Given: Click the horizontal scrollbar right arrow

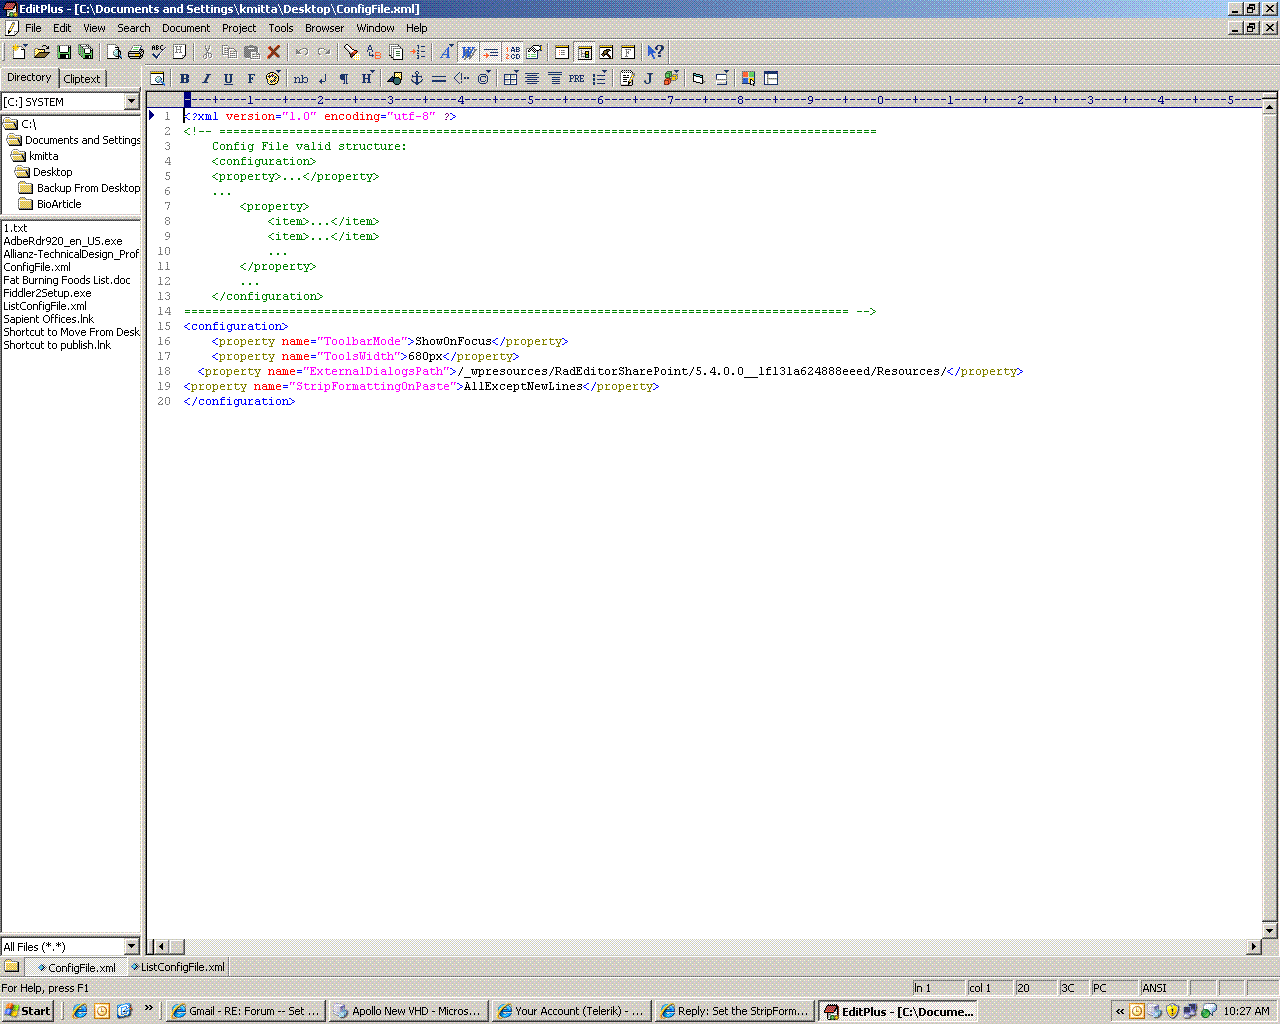Looking at the screenshot, I should tap(1254, 946).
